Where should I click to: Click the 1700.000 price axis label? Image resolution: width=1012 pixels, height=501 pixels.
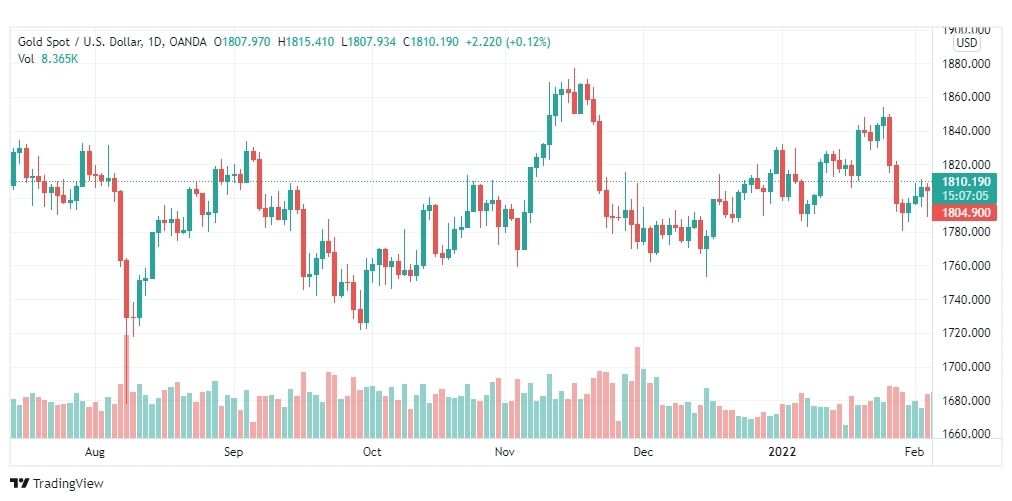point(966,367)
